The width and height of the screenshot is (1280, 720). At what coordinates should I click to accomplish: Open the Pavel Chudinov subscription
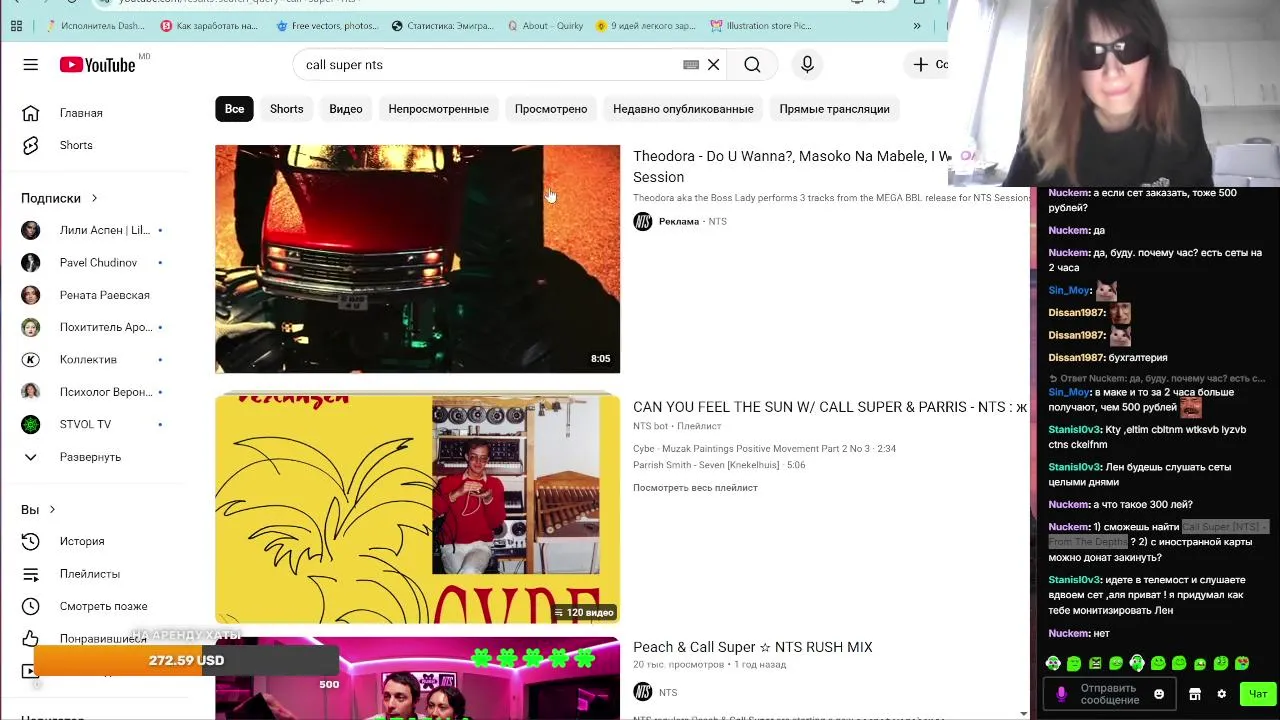point(95,263)
